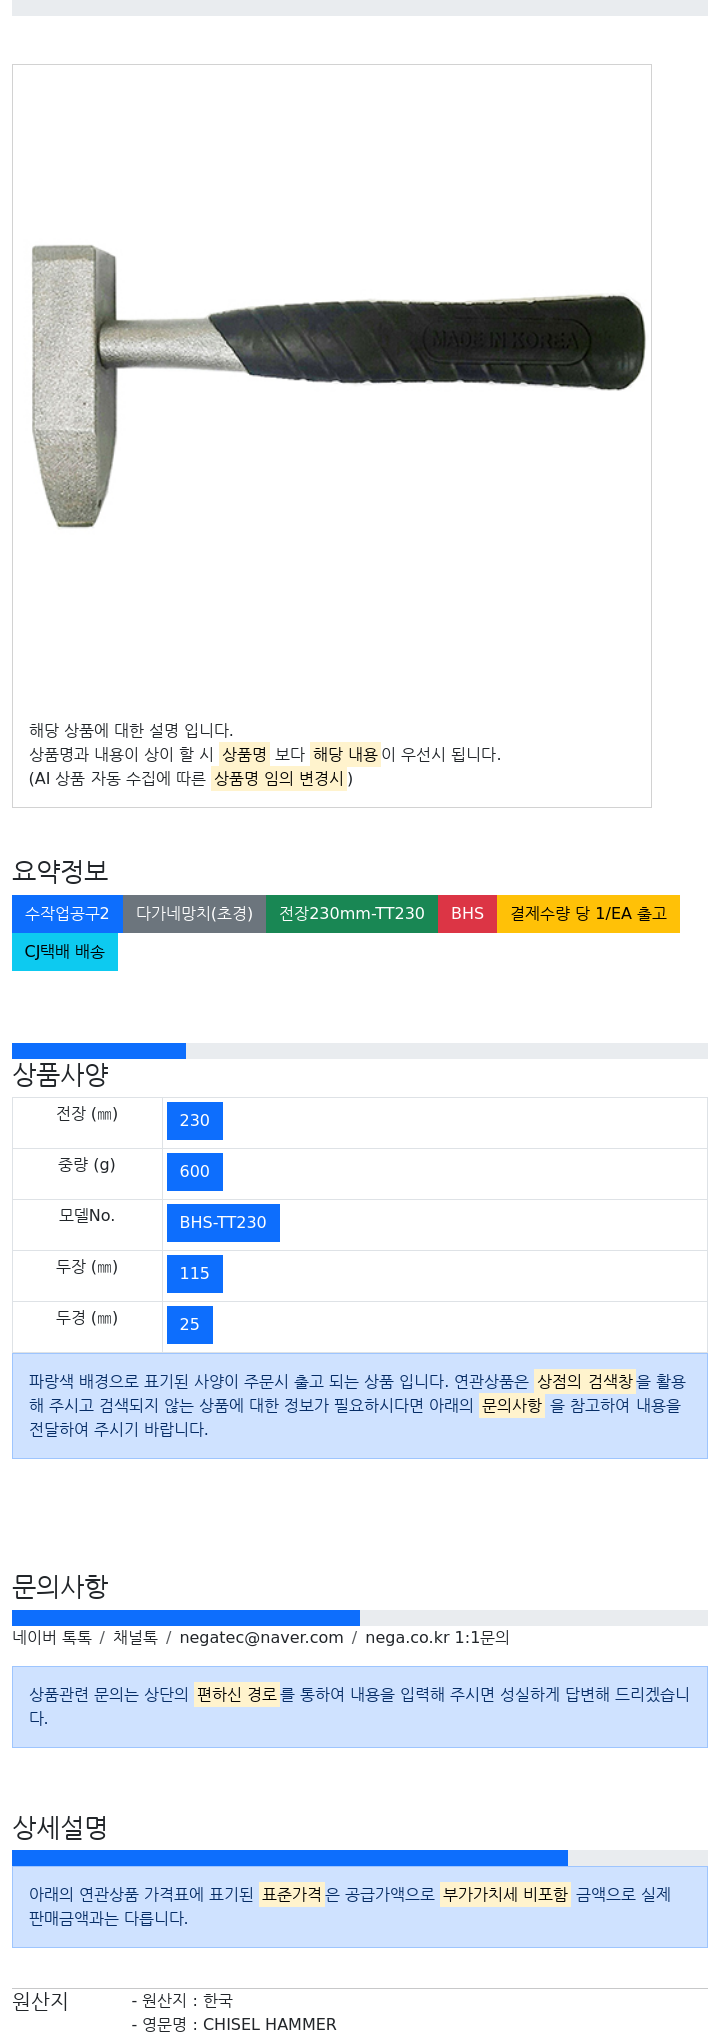This screenshot has width=720, height=2037.
Task: Click the 230 length spec badge
Action: pos(195,1121)
